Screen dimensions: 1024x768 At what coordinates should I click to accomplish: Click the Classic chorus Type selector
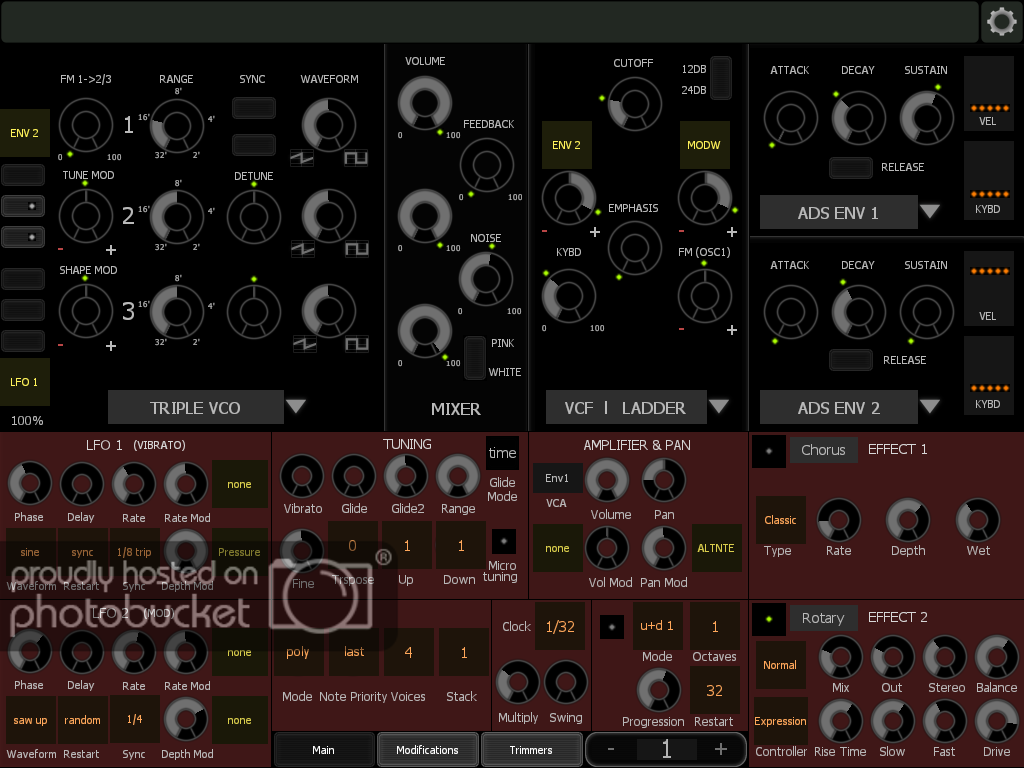coord(780,520)
